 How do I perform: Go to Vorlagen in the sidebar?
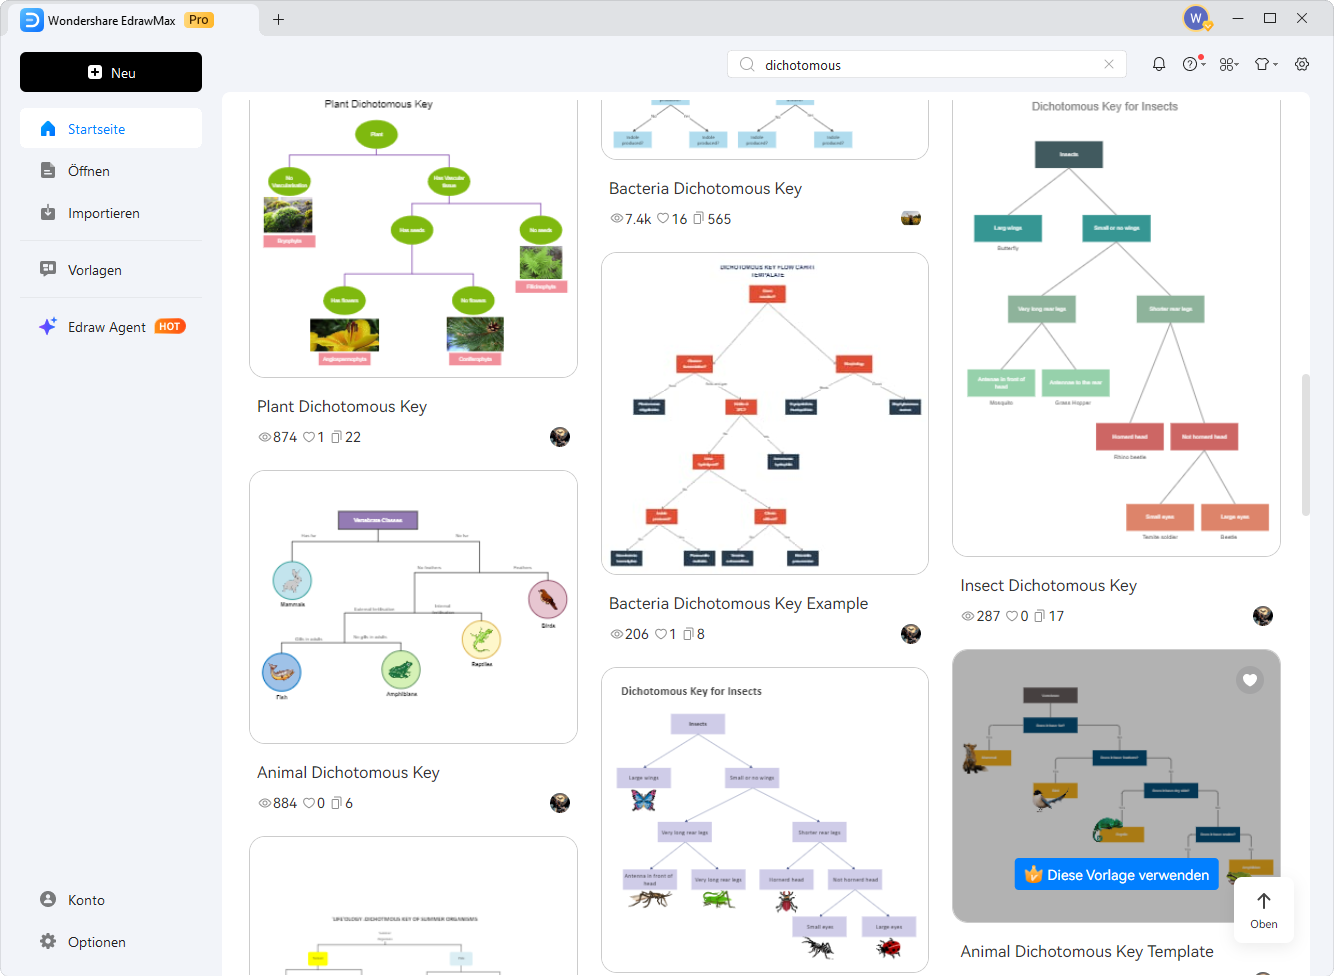coord(94,270)
